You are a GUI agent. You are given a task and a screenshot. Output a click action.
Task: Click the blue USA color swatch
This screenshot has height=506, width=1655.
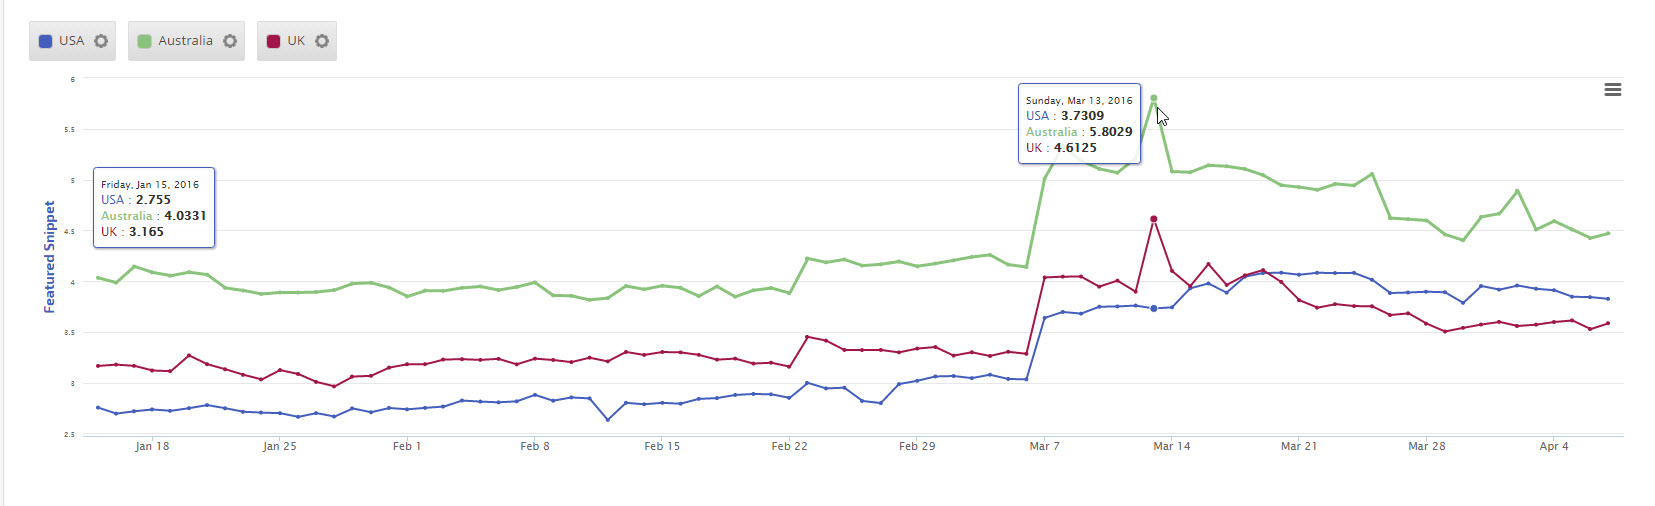45,41
